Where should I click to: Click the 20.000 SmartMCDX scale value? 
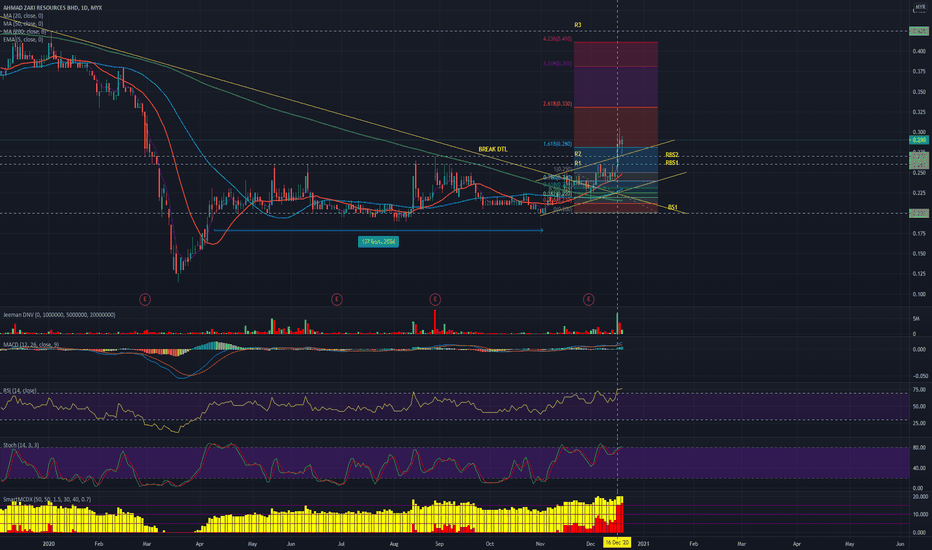(x=920, y=497)
